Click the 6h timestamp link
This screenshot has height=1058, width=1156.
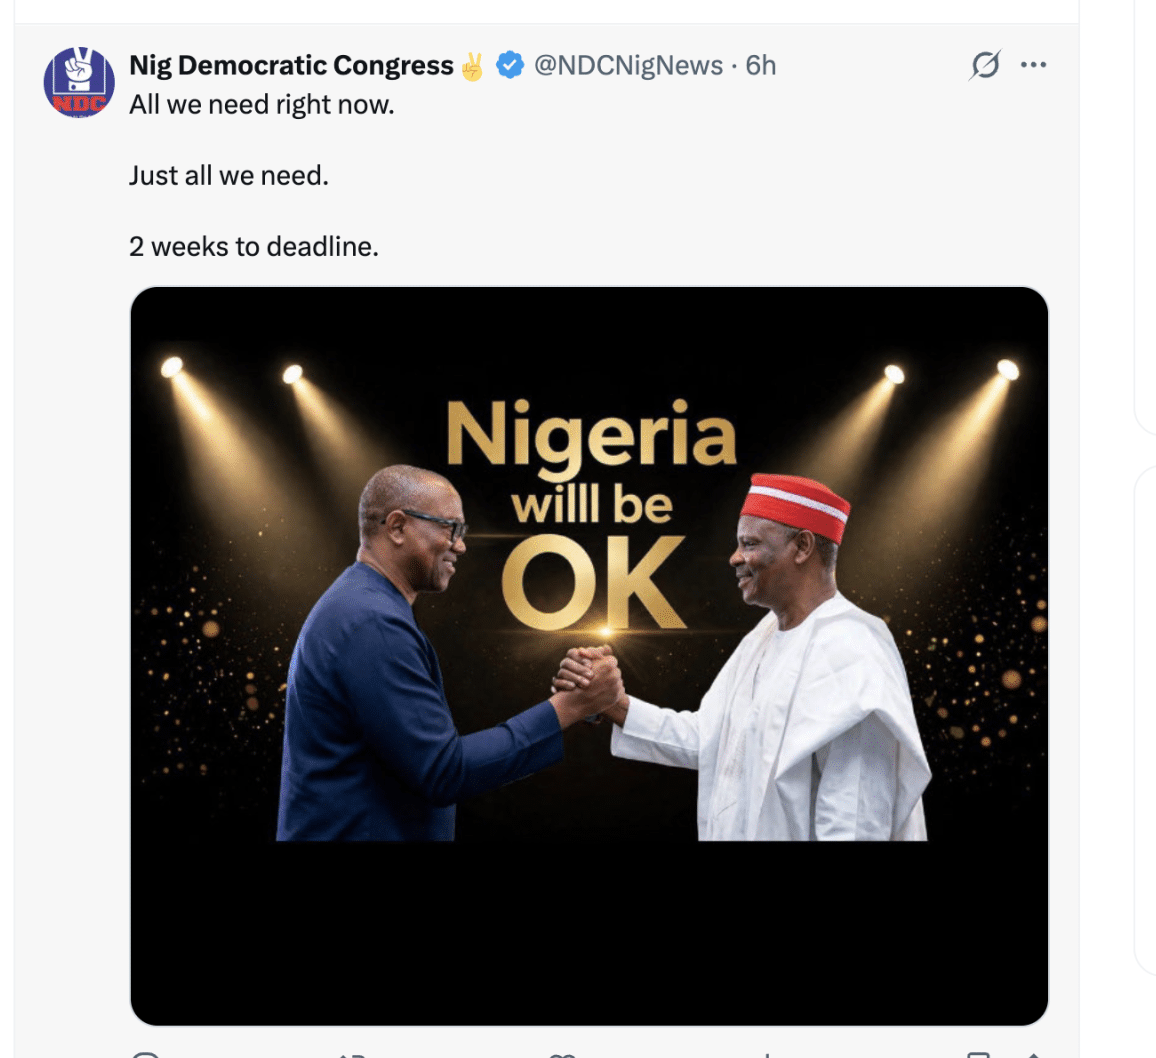click(762, 64)
